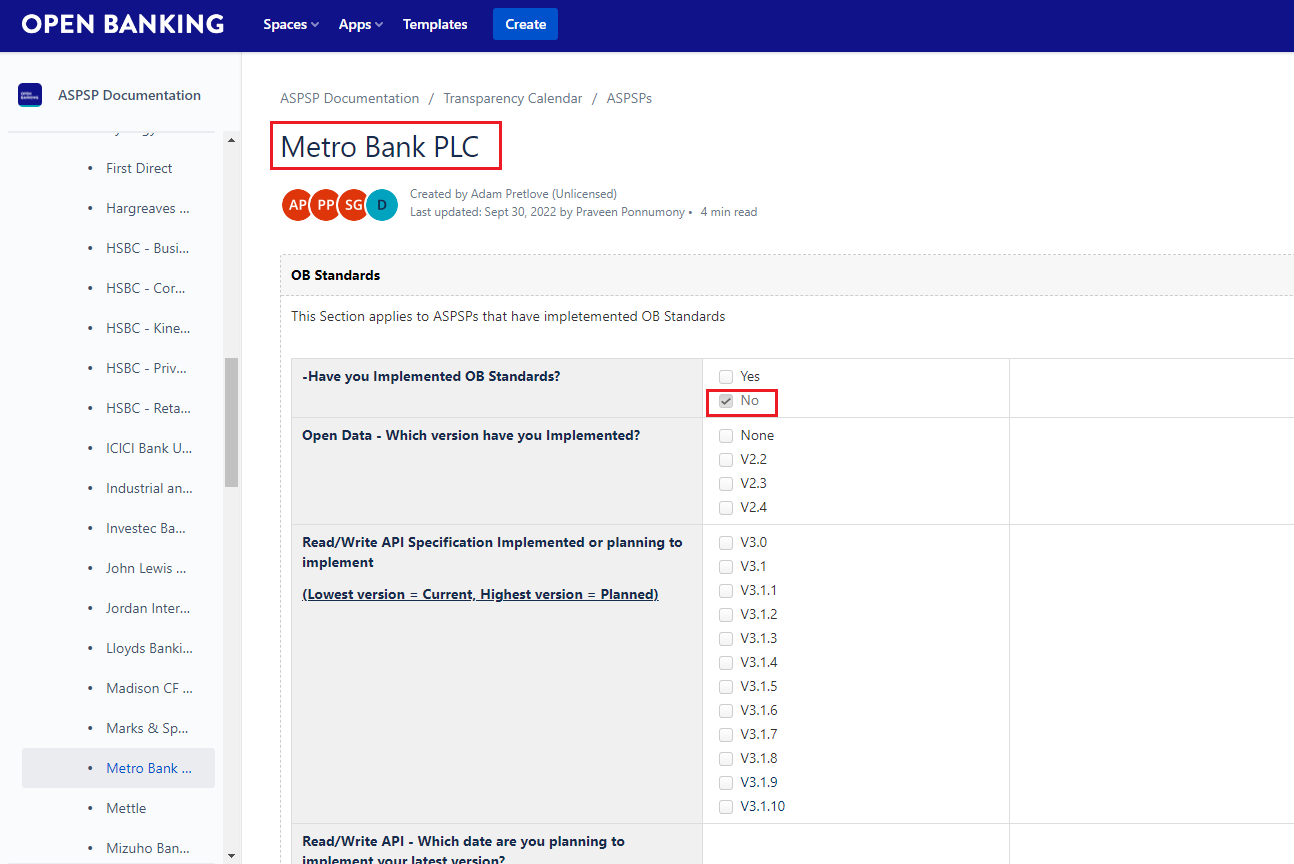Open HSBC - Priv... sidebar page
This screenshot has height=864, width=1294.
148,368
